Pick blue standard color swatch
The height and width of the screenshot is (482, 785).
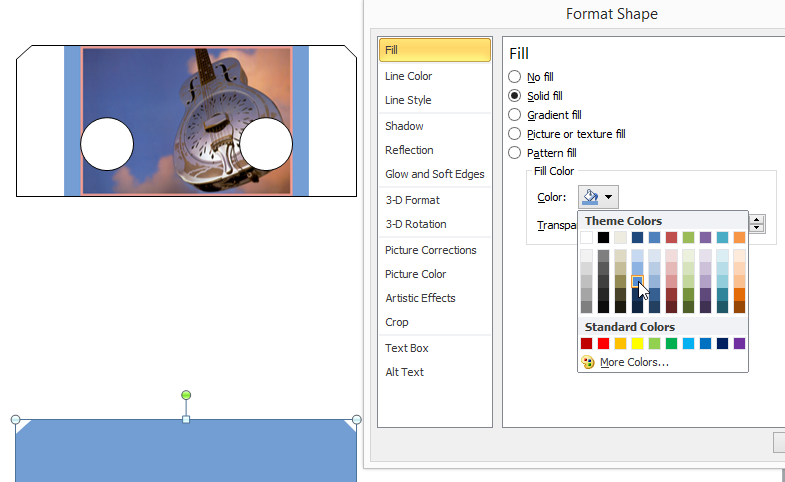tap(705, 343)
